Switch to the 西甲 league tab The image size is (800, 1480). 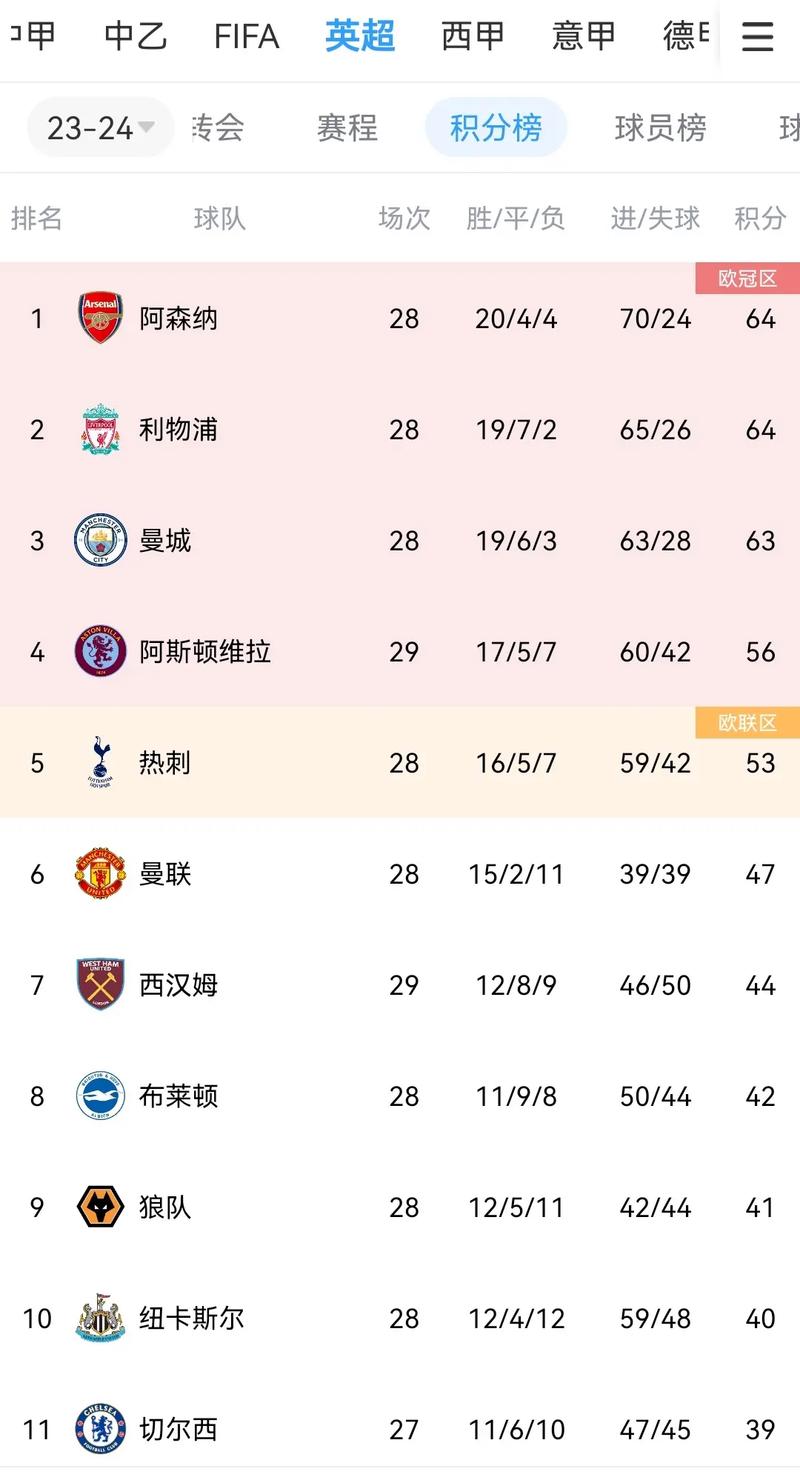click(x=473, y=37)
